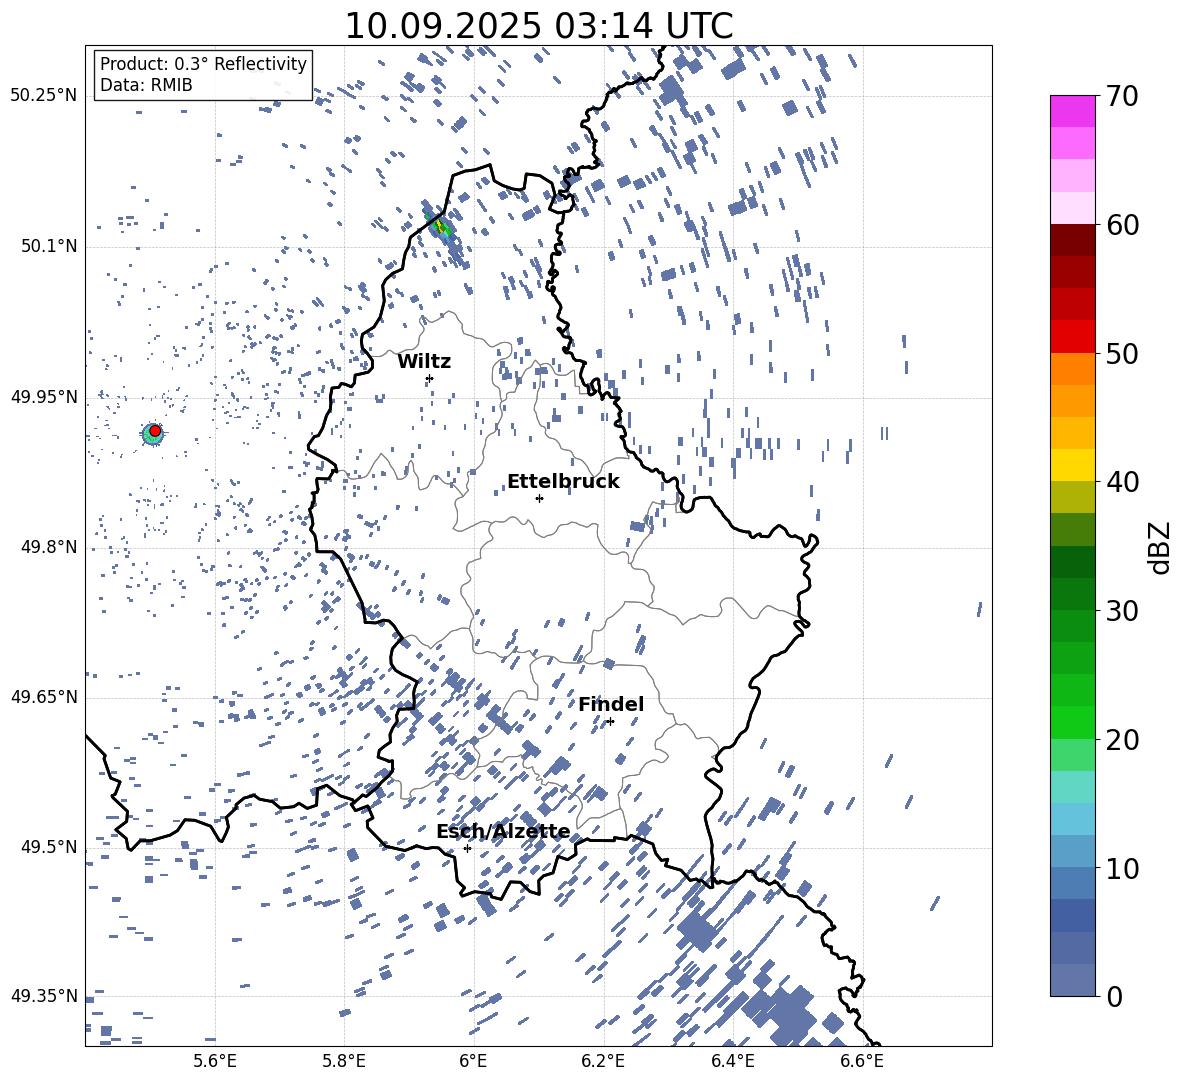Click the cyan colorbar segment near 15 dBZ
1184x1081 pixels.
point(1072,786)
